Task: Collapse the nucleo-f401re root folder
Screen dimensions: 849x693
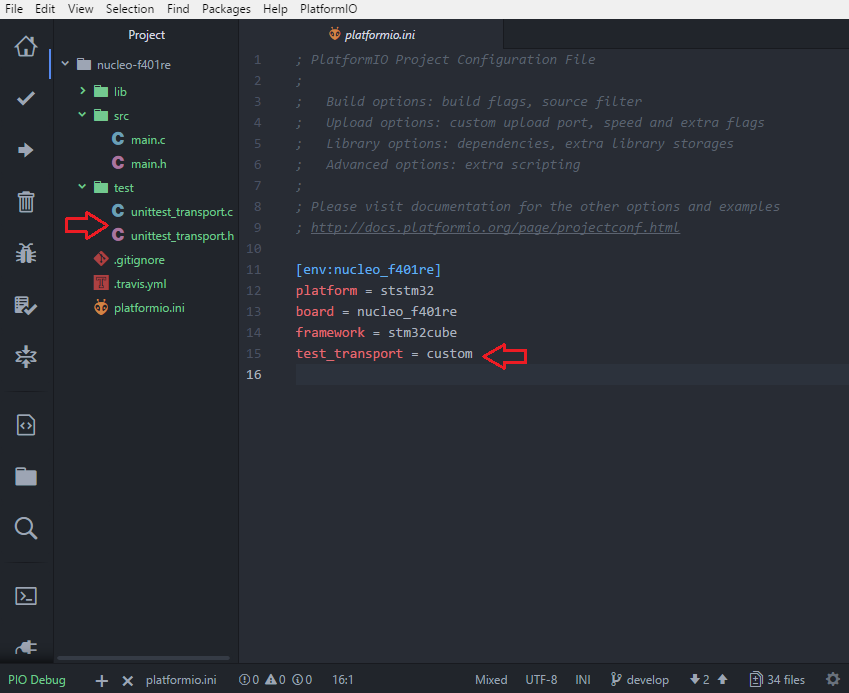Action: 65,64
